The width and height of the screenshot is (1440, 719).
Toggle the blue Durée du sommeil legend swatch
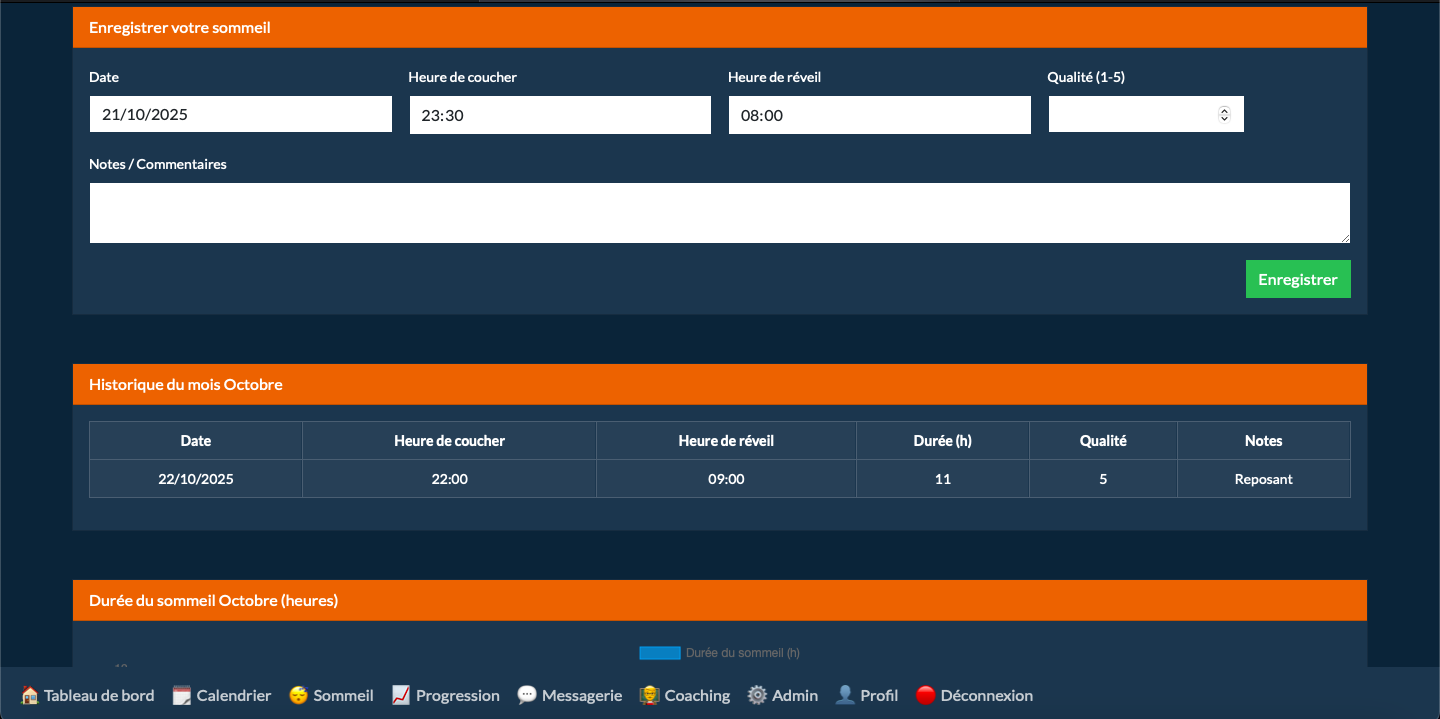(659, 653)
